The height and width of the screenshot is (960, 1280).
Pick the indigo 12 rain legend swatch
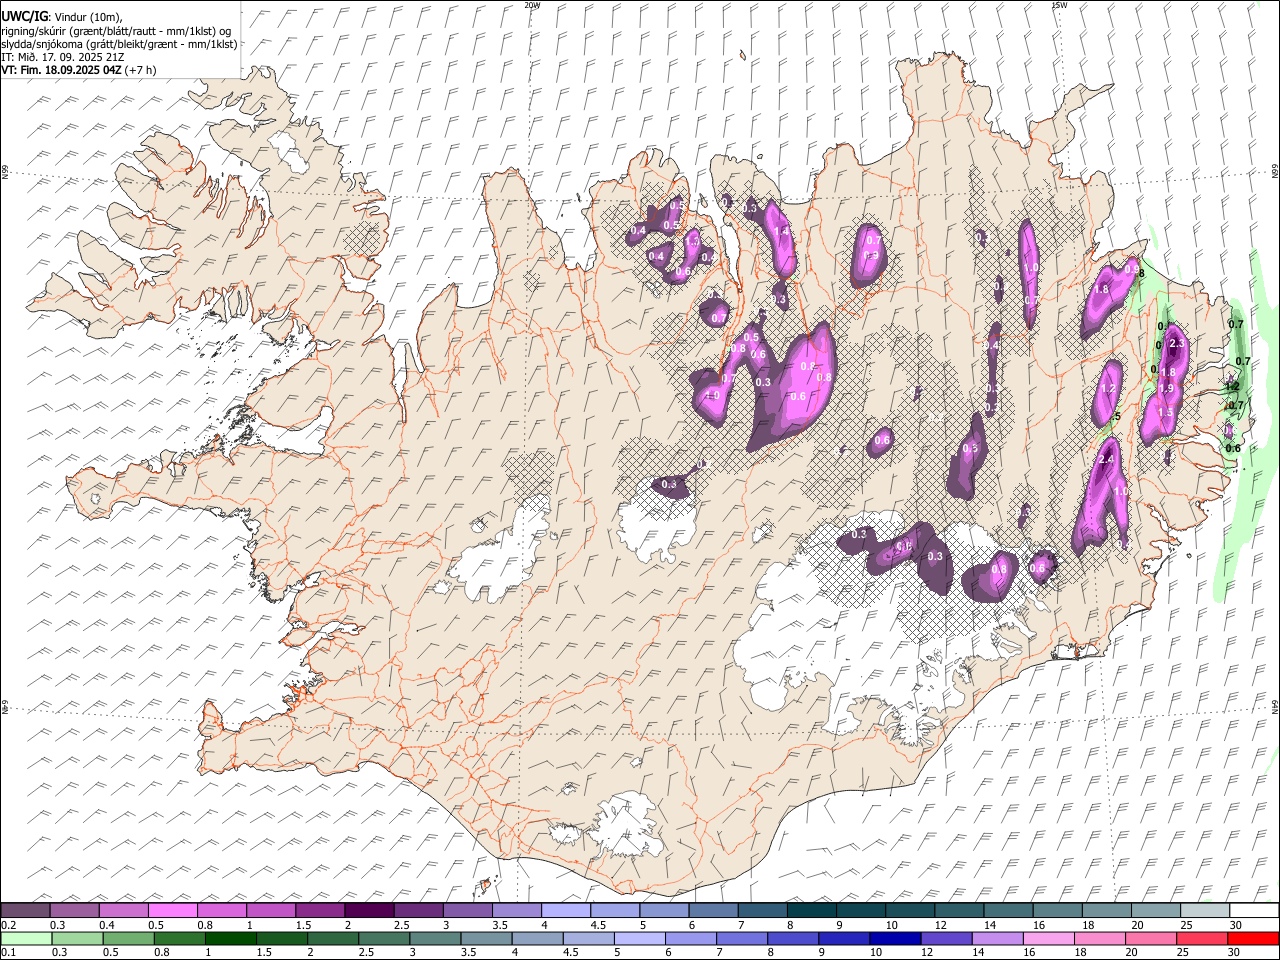pos(944,939)
